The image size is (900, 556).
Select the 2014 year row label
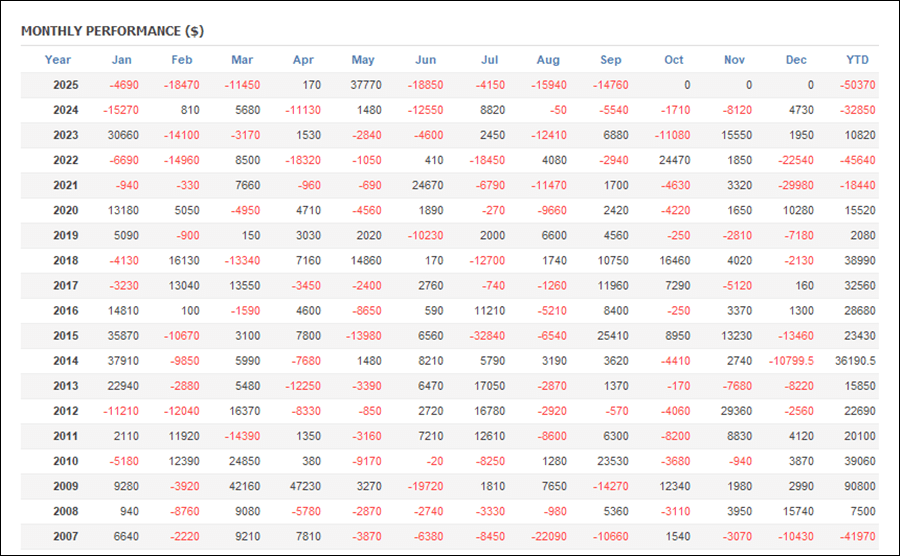coord(65,361)
